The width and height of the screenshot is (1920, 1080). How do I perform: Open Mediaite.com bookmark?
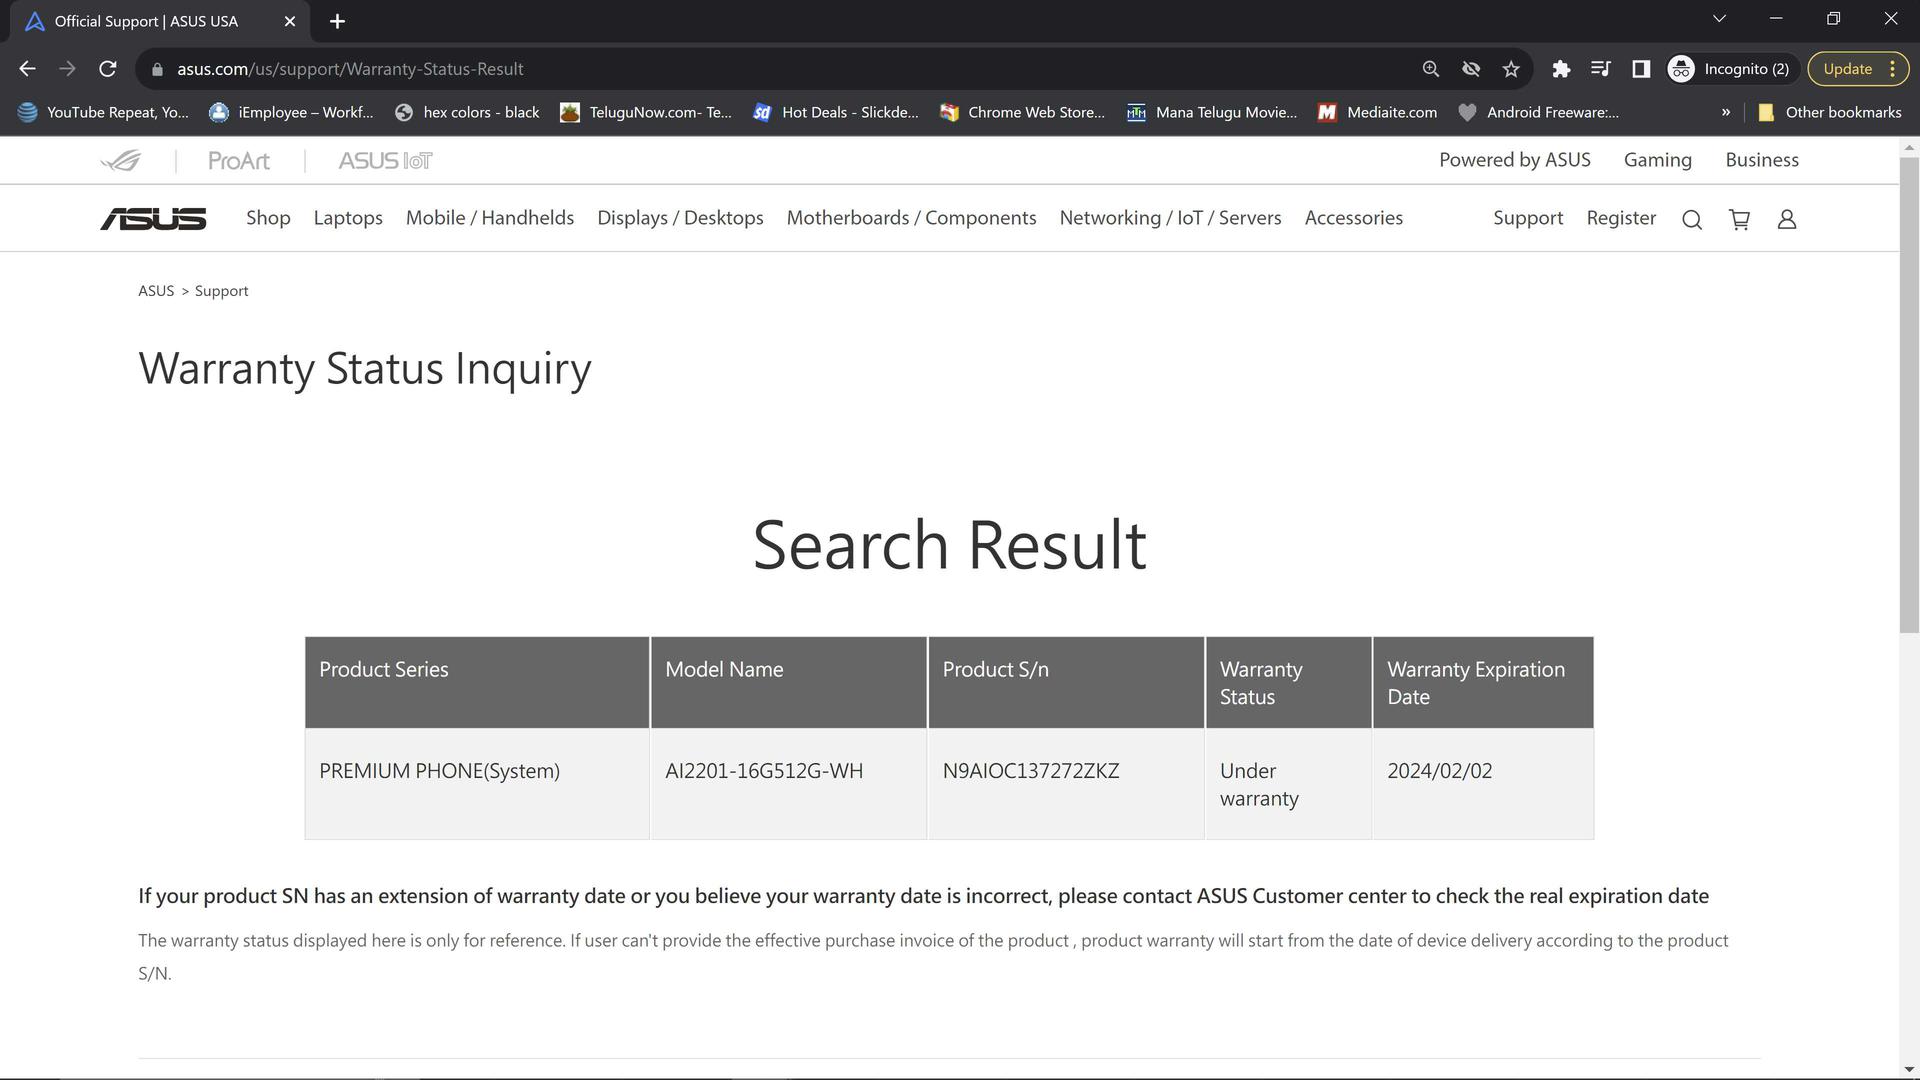pyautogui.click(x=1378, y=112)
